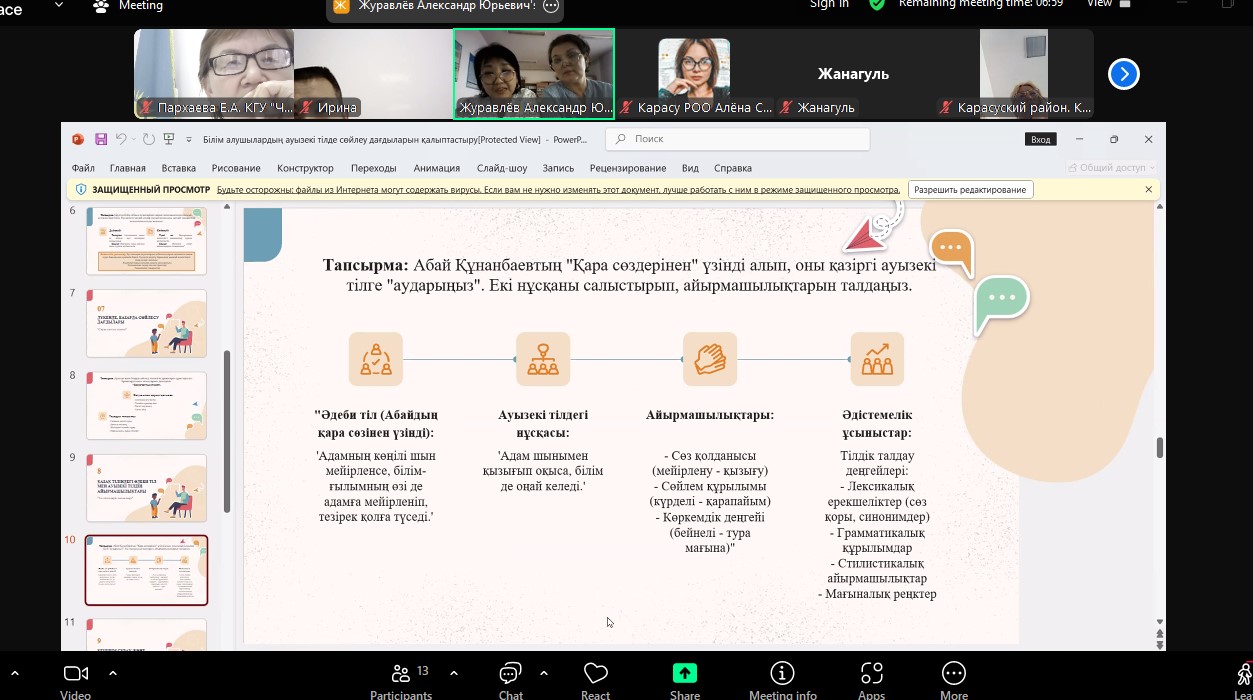Expand the Video options arrow

14,673
